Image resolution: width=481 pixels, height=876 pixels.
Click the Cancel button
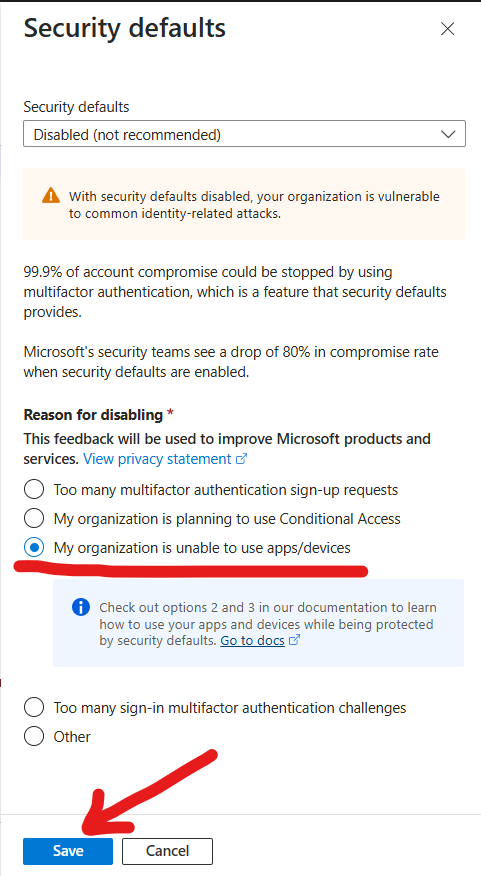click(x=168, y=851)
